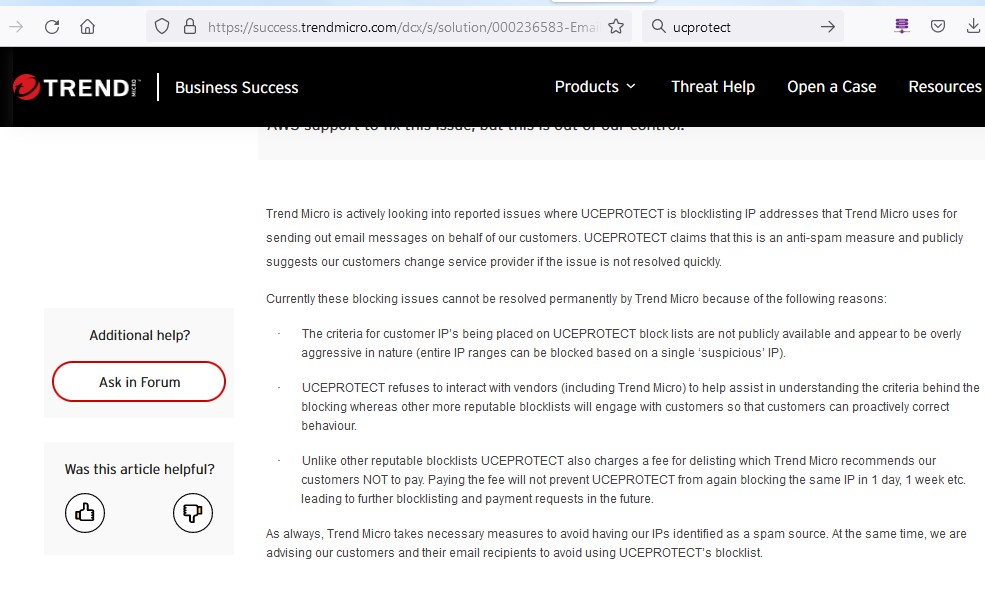Bookmark this page with the star icon
The image size is (985, 612).
(x=616, y=26)
